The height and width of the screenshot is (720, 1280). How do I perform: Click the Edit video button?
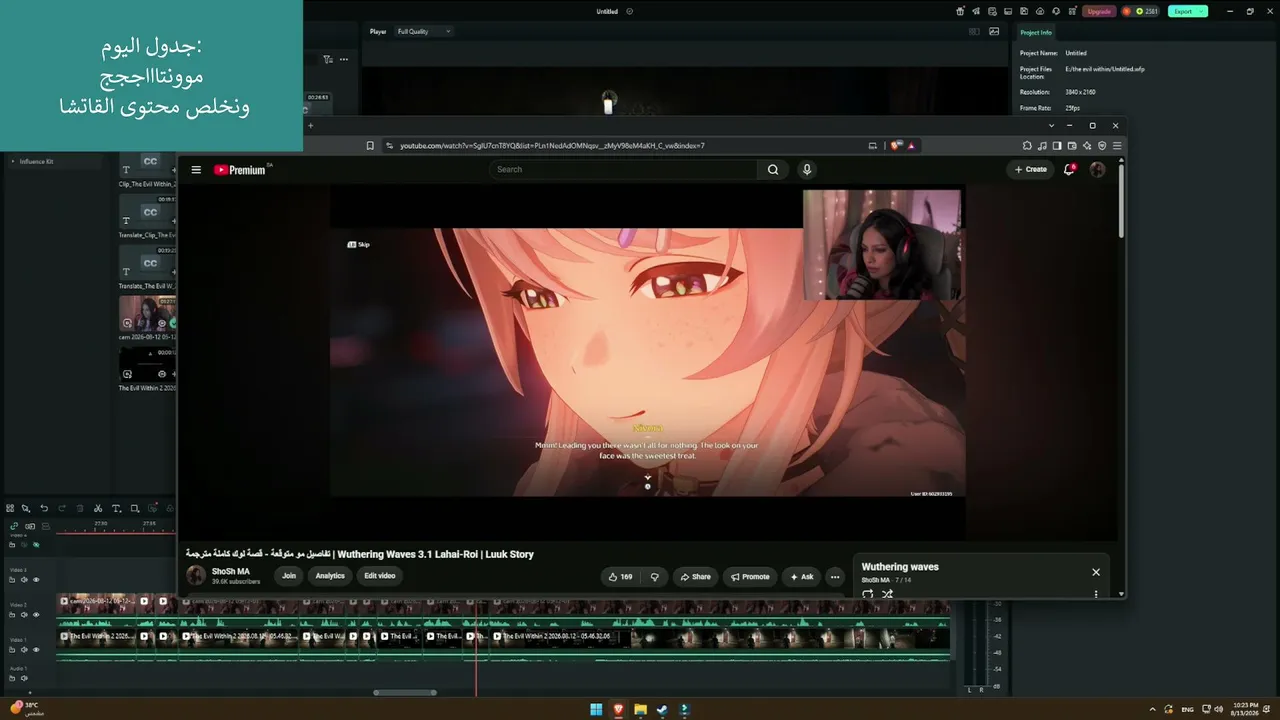pos(380,576)
